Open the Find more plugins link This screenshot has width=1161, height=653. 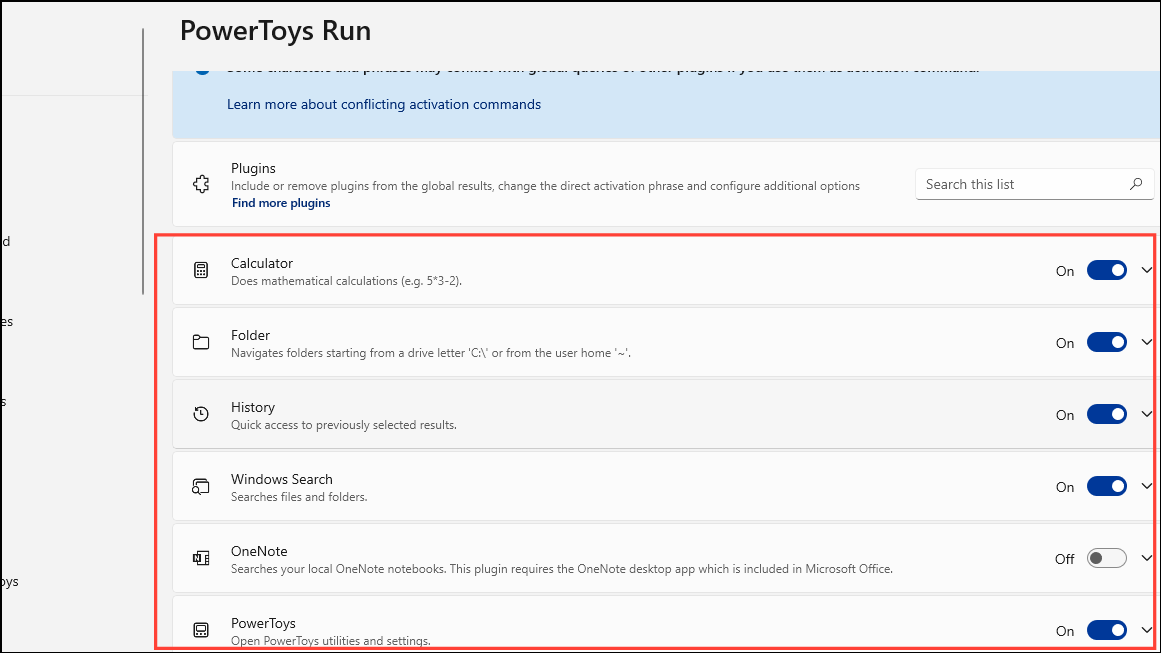pyautogui.click(x=281, y=203)
